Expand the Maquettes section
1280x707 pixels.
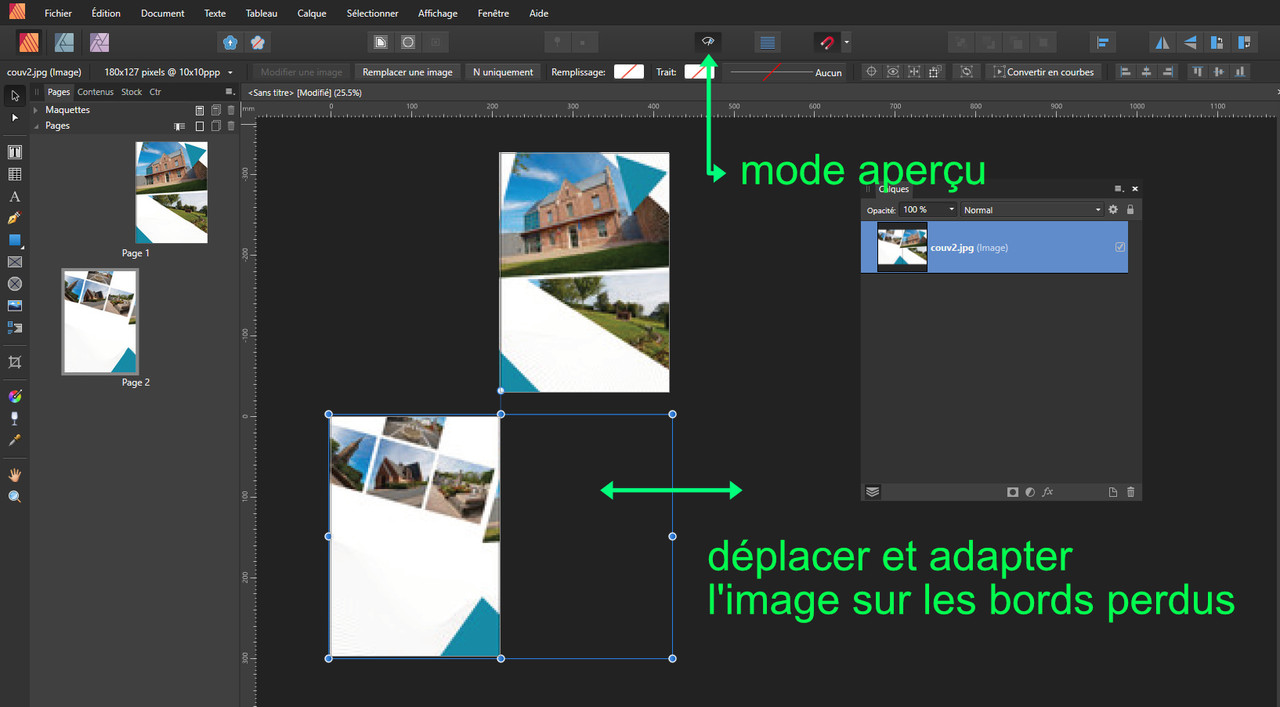point(36,110)
